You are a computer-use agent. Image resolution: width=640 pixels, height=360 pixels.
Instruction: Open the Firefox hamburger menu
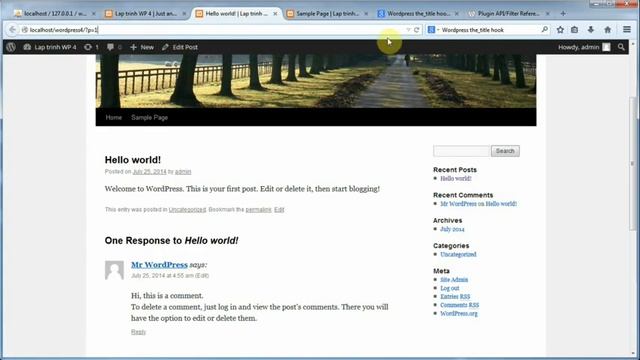point(627,29)
